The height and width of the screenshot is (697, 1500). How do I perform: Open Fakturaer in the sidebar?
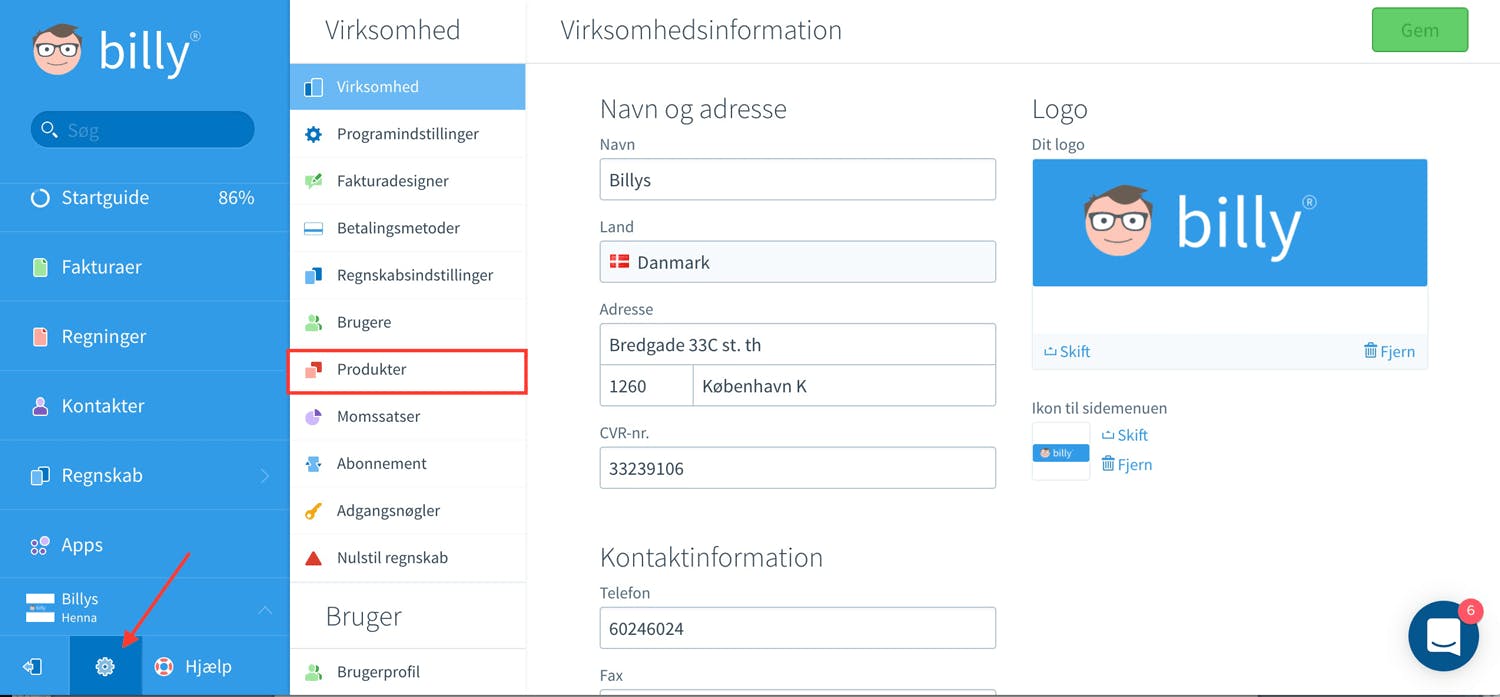pyautogui.click(x=145, y=267)
